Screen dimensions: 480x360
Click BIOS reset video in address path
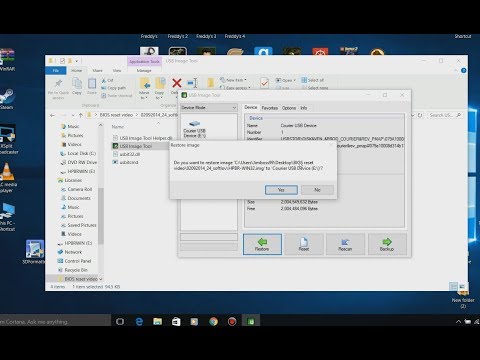116,115
